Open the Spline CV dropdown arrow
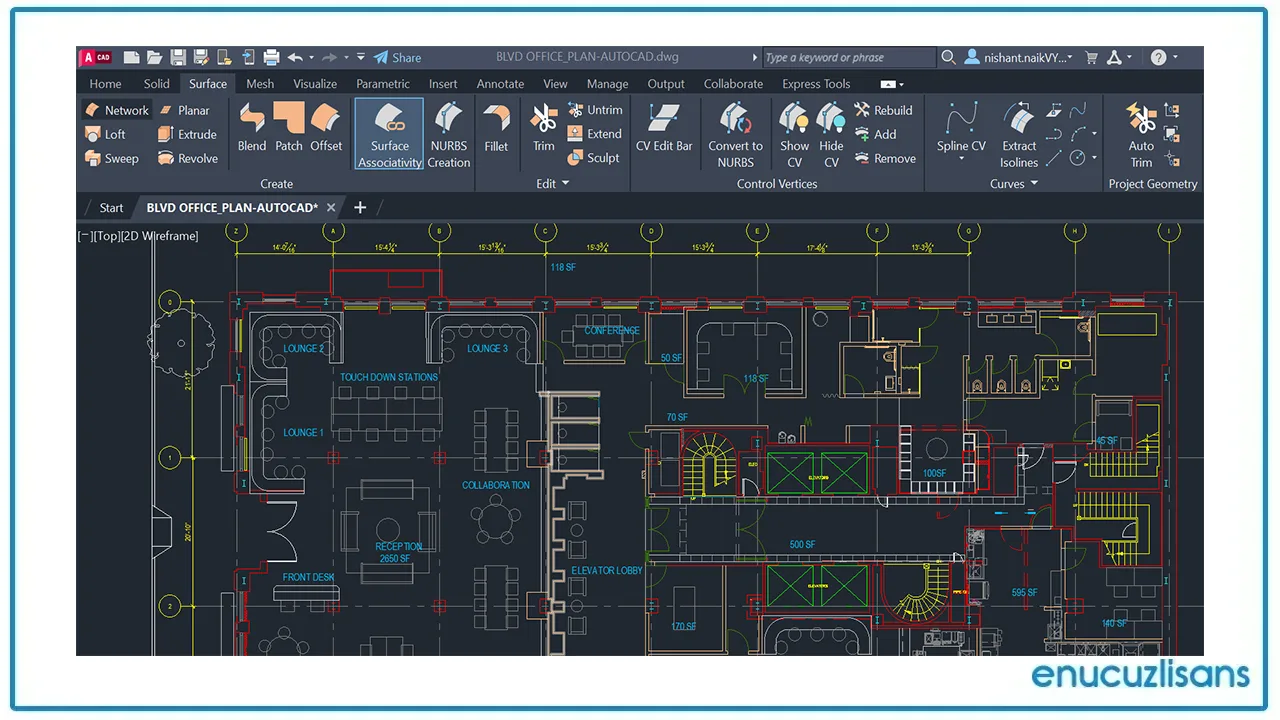The width and height of the screenshot is (1280, 720). (961, 160)
